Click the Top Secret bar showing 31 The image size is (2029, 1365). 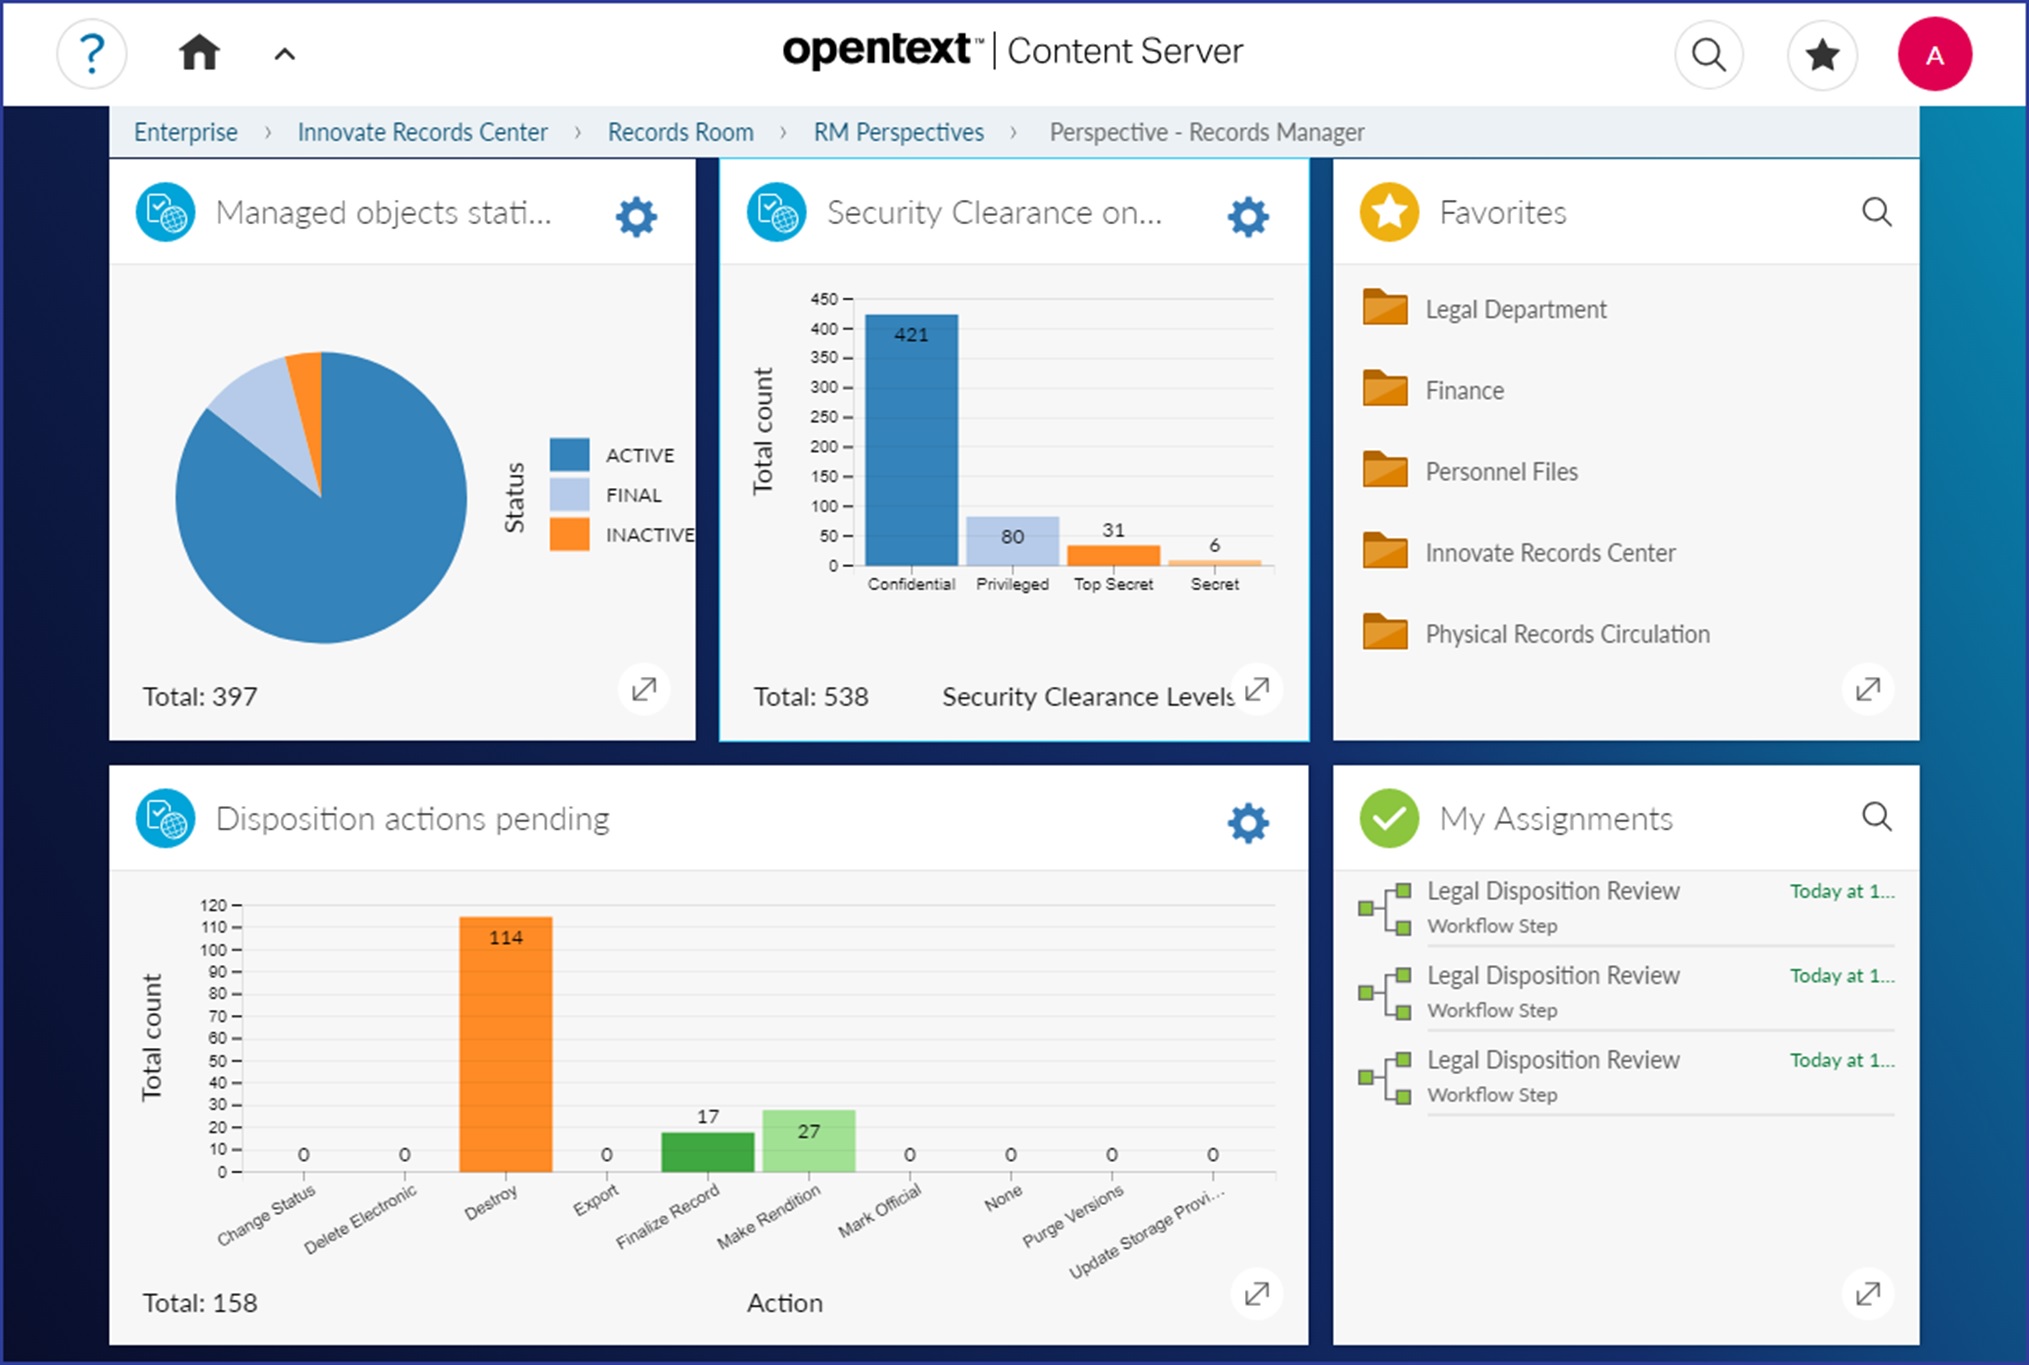point(1113,555)
